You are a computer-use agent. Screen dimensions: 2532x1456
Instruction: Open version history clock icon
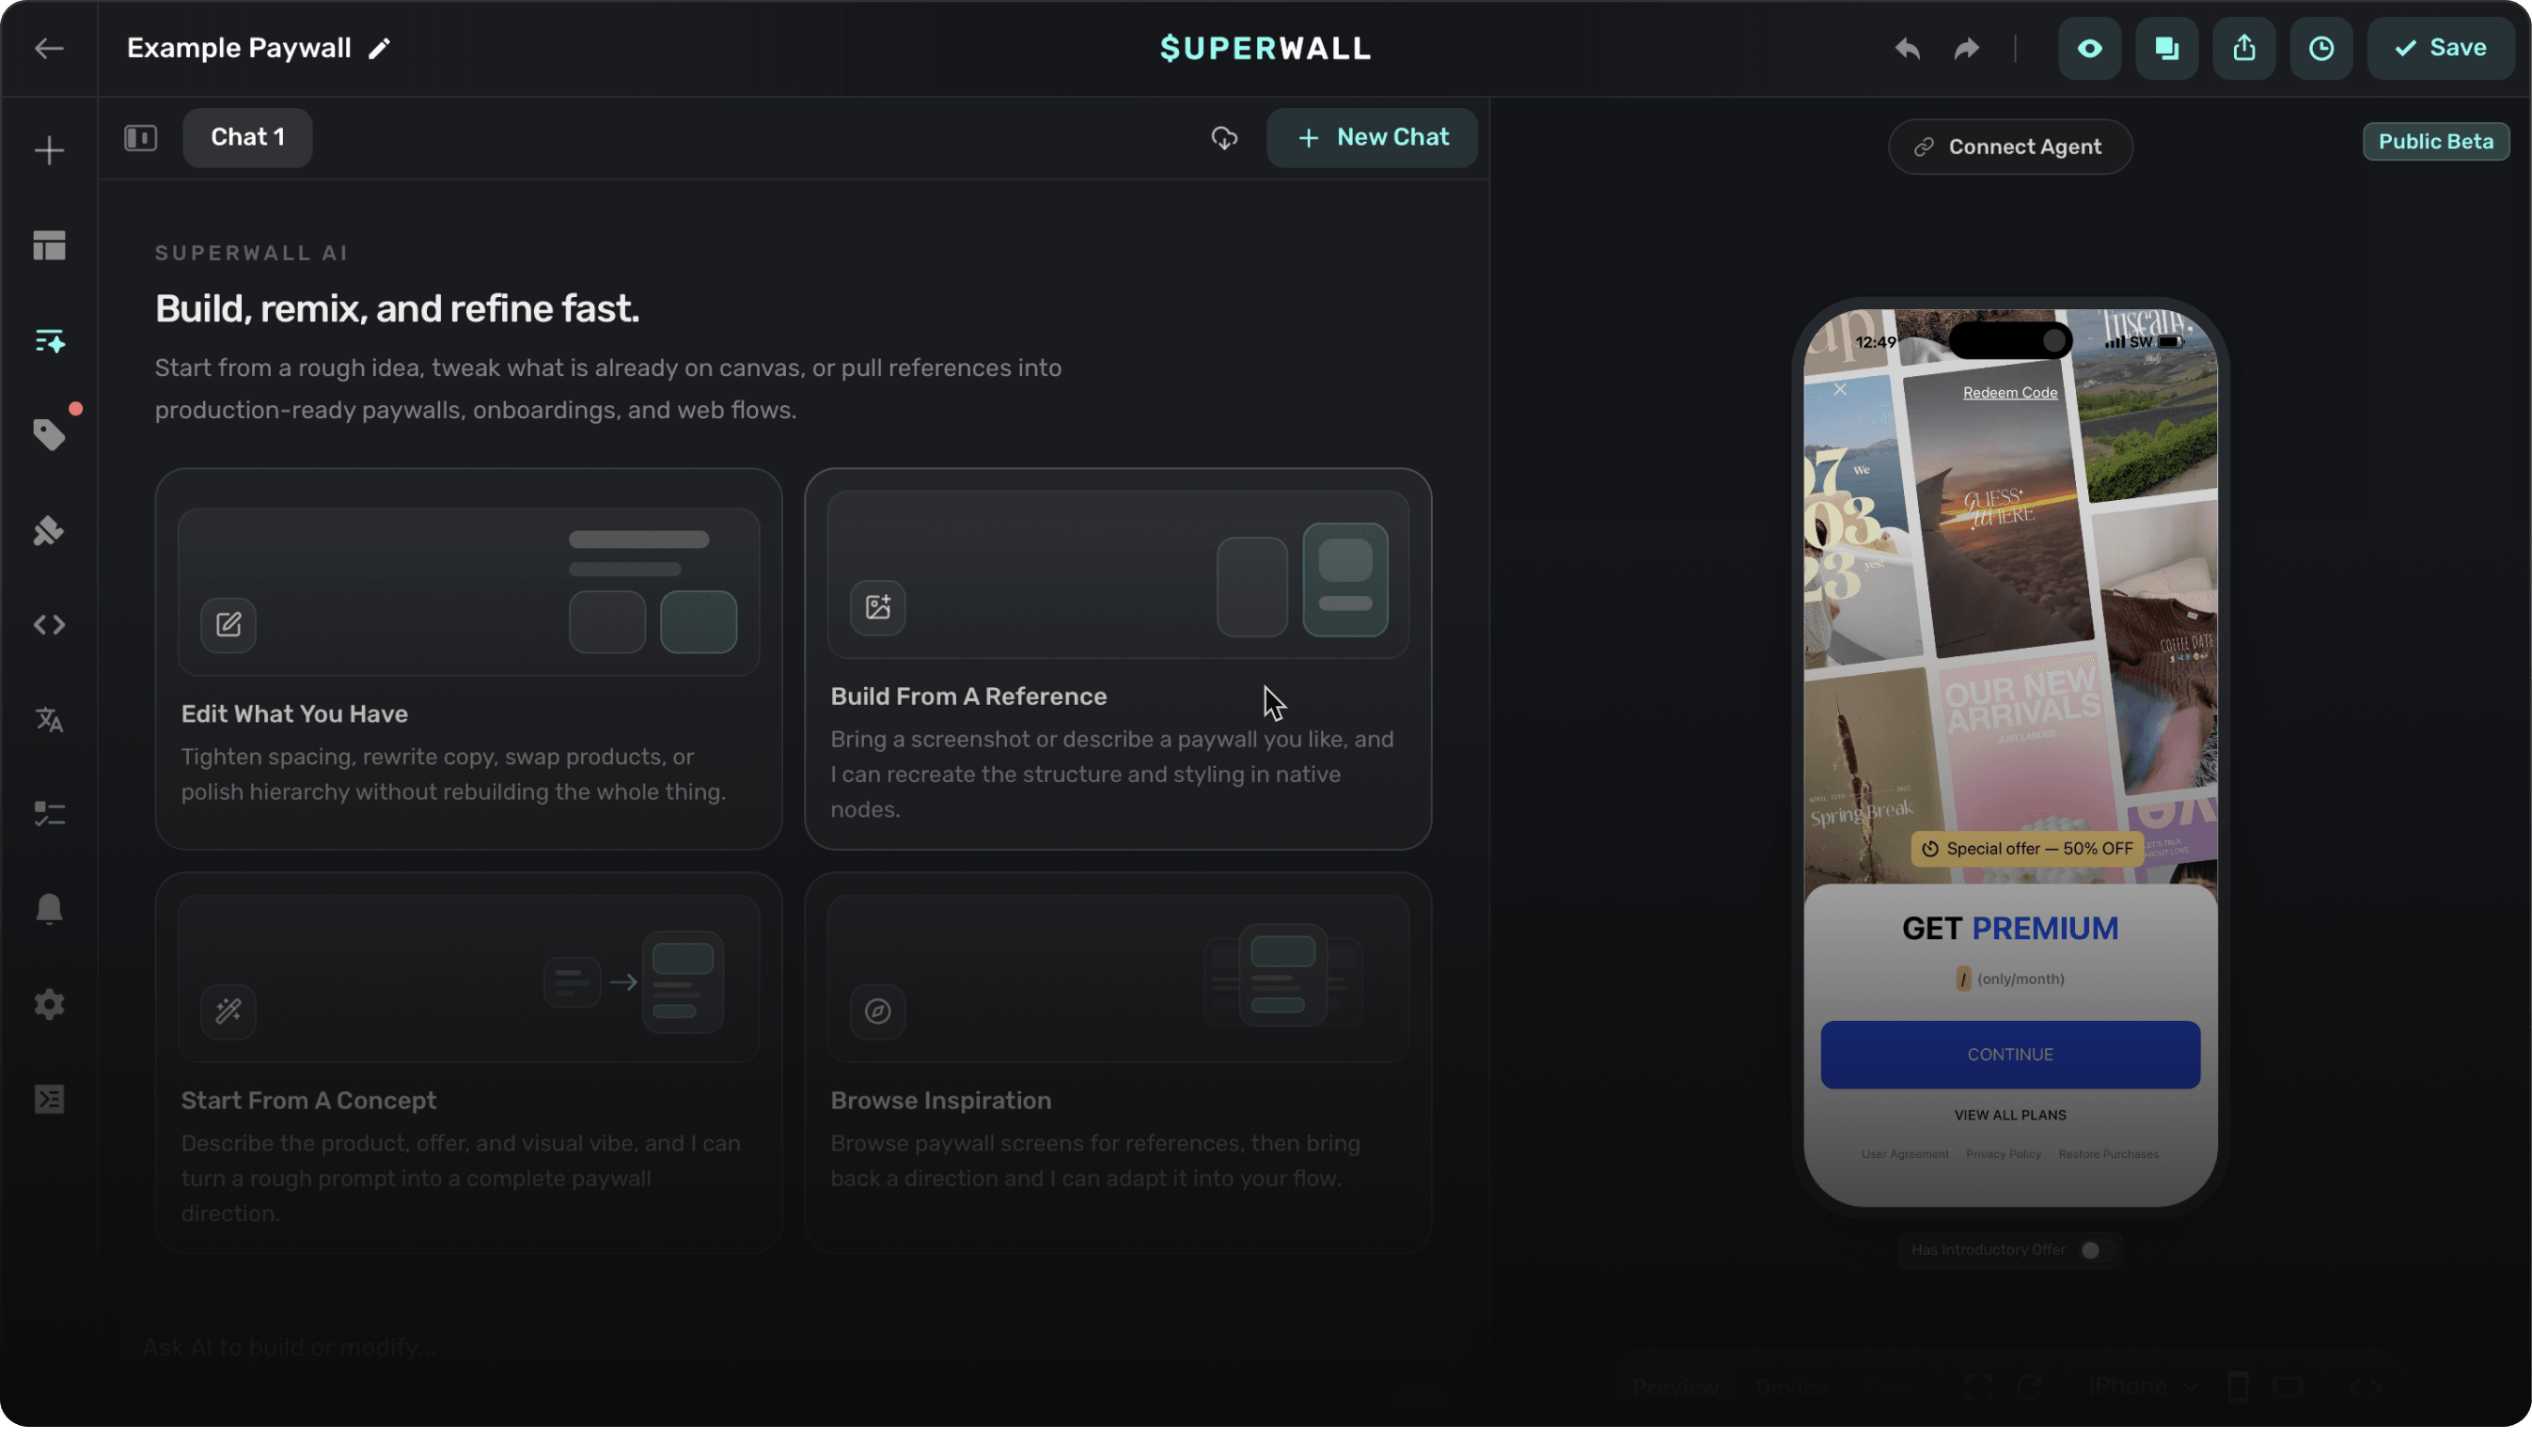click(x=2321, y=48)
